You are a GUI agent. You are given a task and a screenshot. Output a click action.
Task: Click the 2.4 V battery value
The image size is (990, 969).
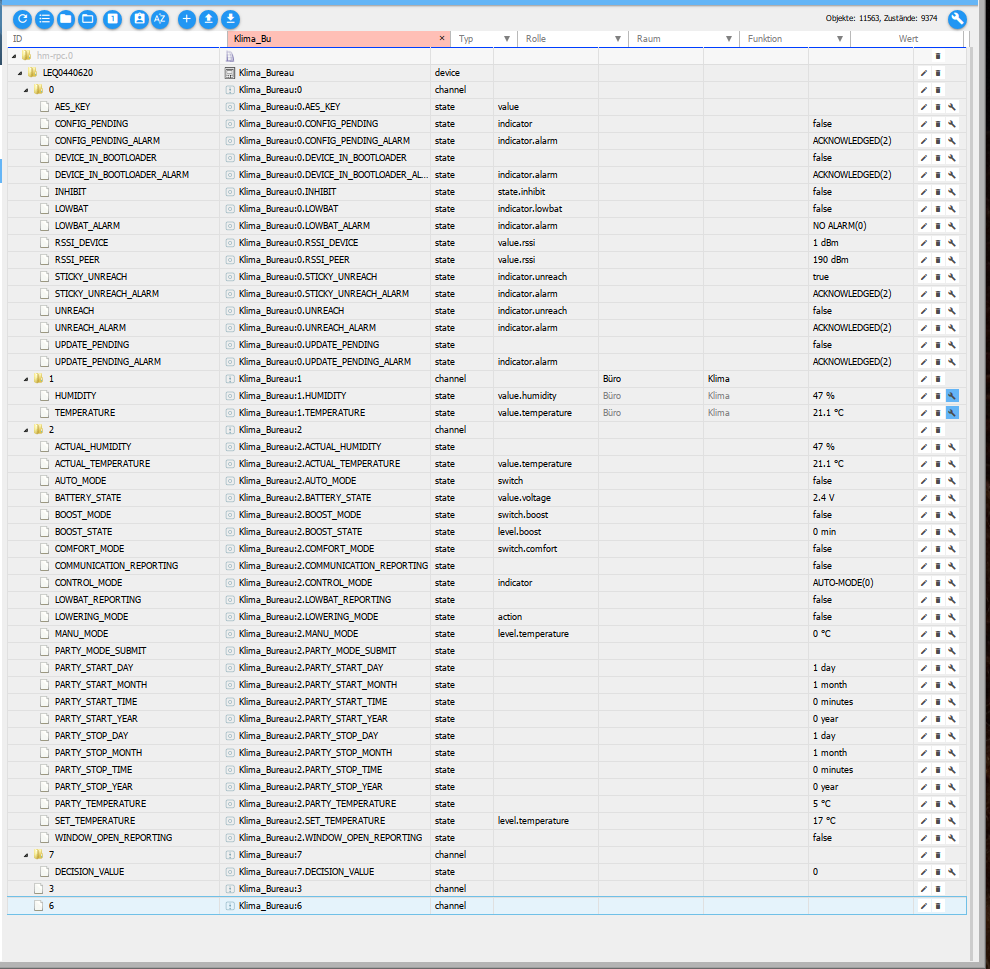(823, 498)
